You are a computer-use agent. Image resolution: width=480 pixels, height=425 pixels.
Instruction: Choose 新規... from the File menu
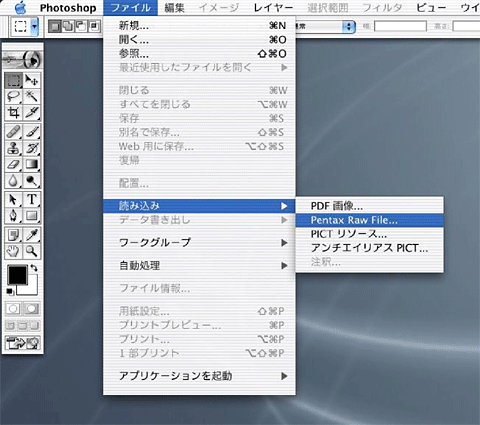coord(199,26)
